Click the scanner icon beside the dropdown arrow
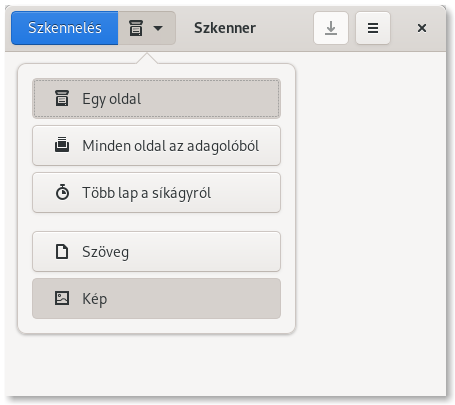 tap(136, 28)
